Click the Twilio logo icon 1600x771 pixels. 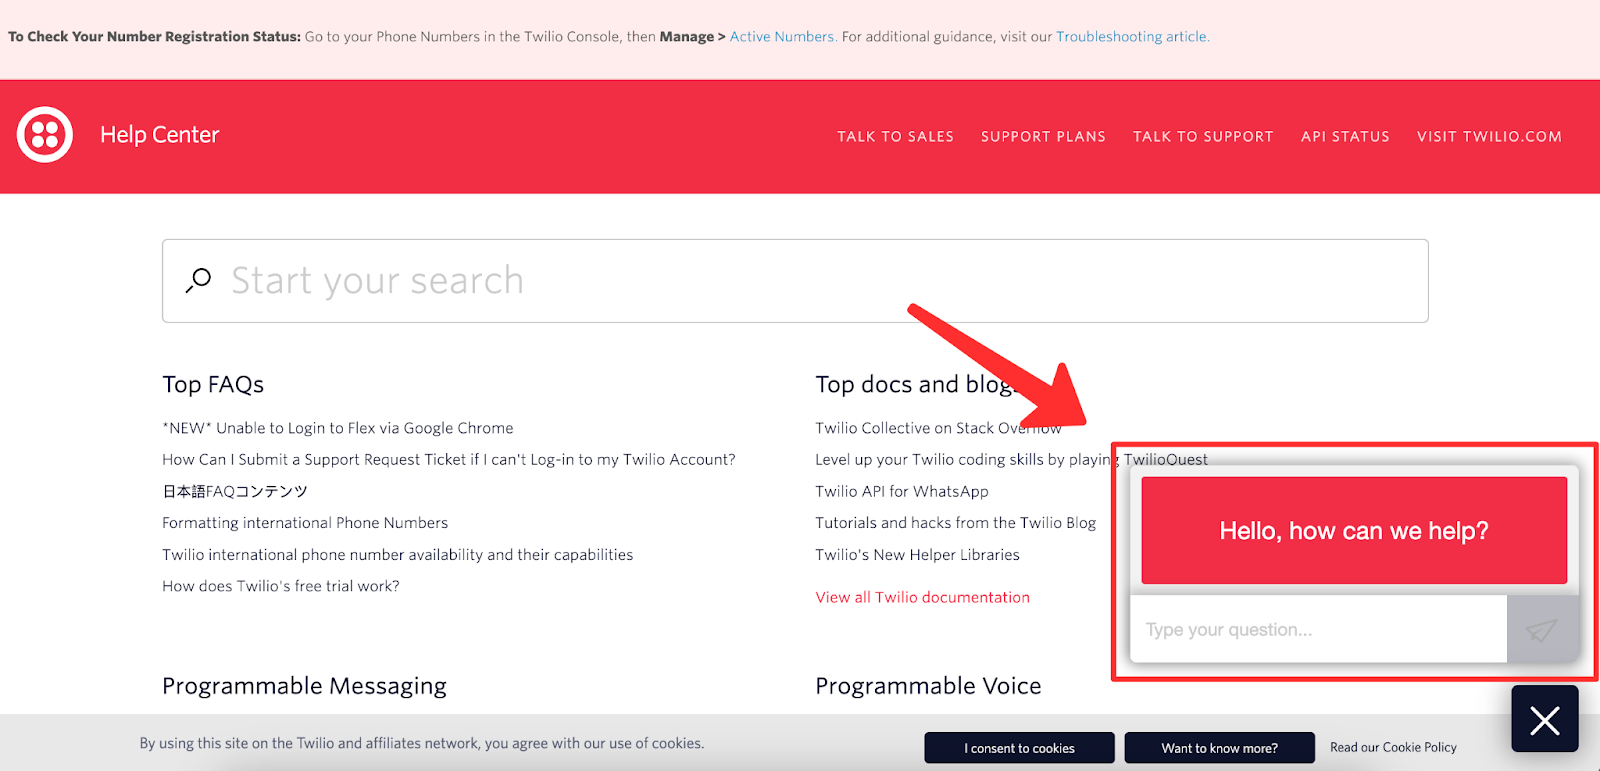pyautogui.click(x=45, y=135)
